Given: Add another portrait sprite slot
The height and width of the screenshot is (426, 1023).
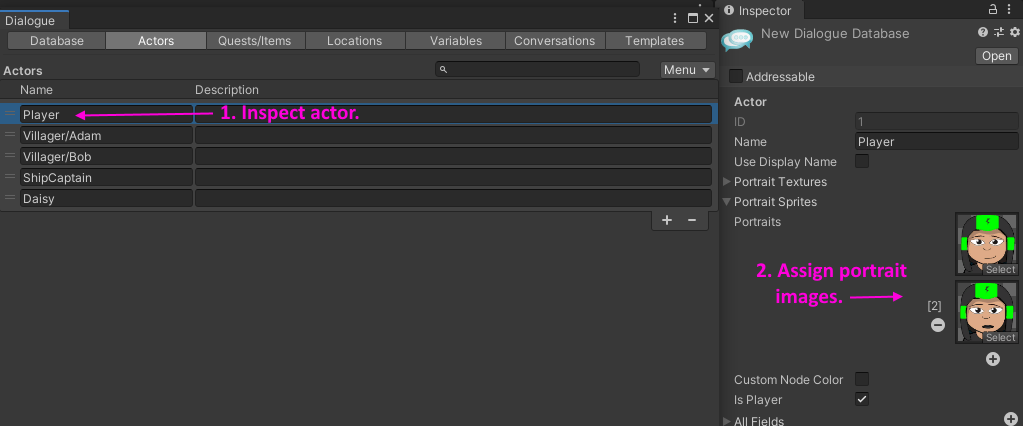Looking at the screenshot, I should pos(993,359).
